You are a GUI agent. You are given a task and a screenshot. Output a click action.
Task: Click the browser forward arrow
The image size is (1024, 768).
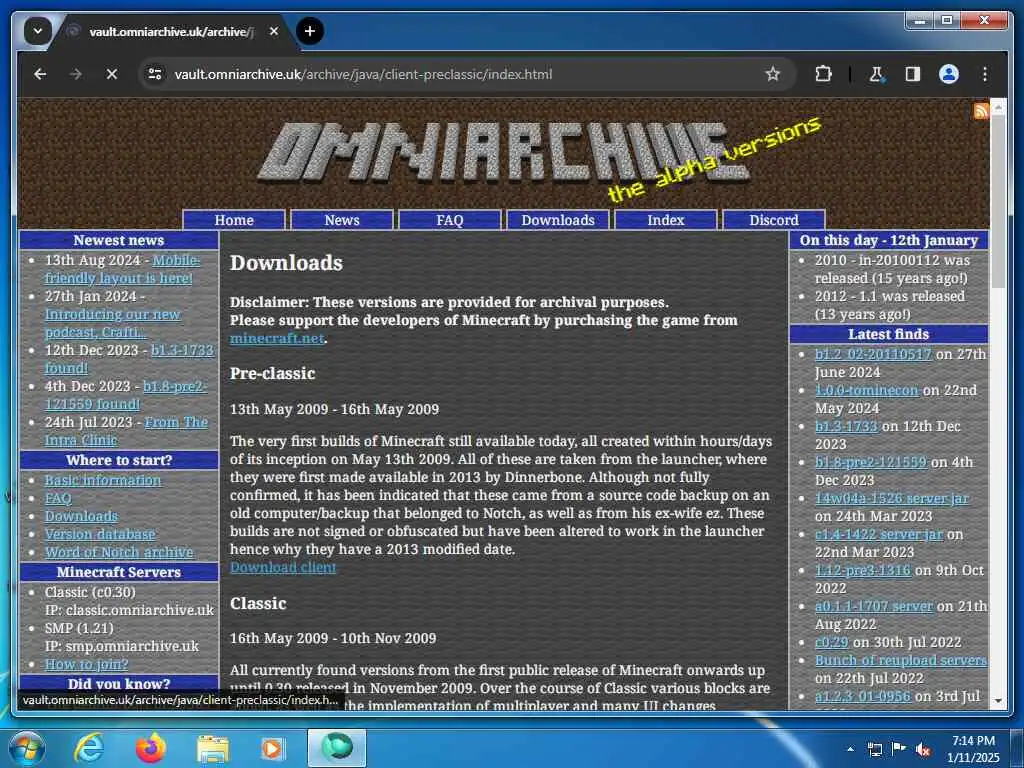point(76,74)
